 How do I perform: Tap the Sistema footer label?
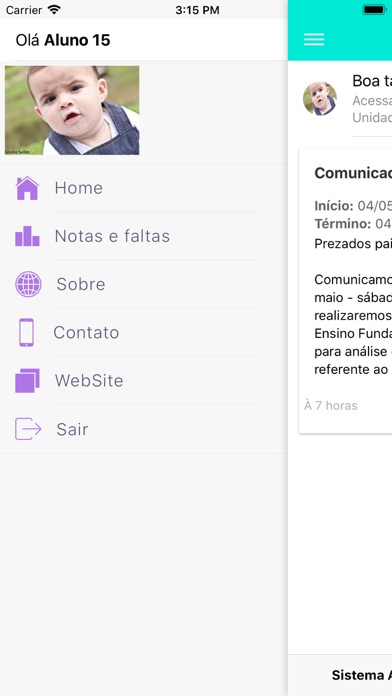click(362, 675)
